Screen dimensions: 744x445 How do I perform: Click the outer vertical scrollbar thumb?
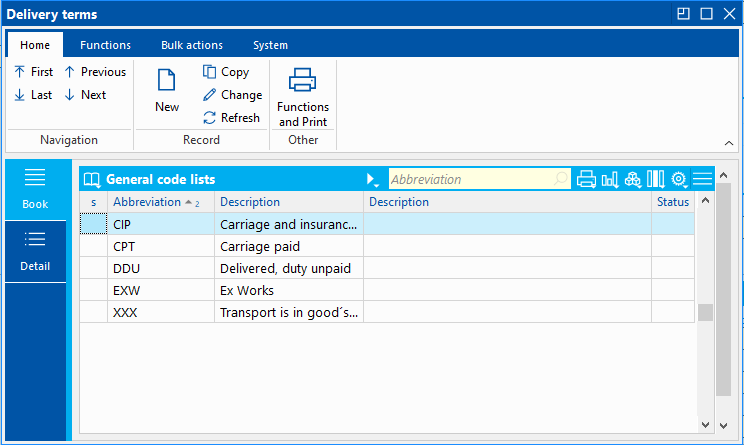[x=723, y=289]
